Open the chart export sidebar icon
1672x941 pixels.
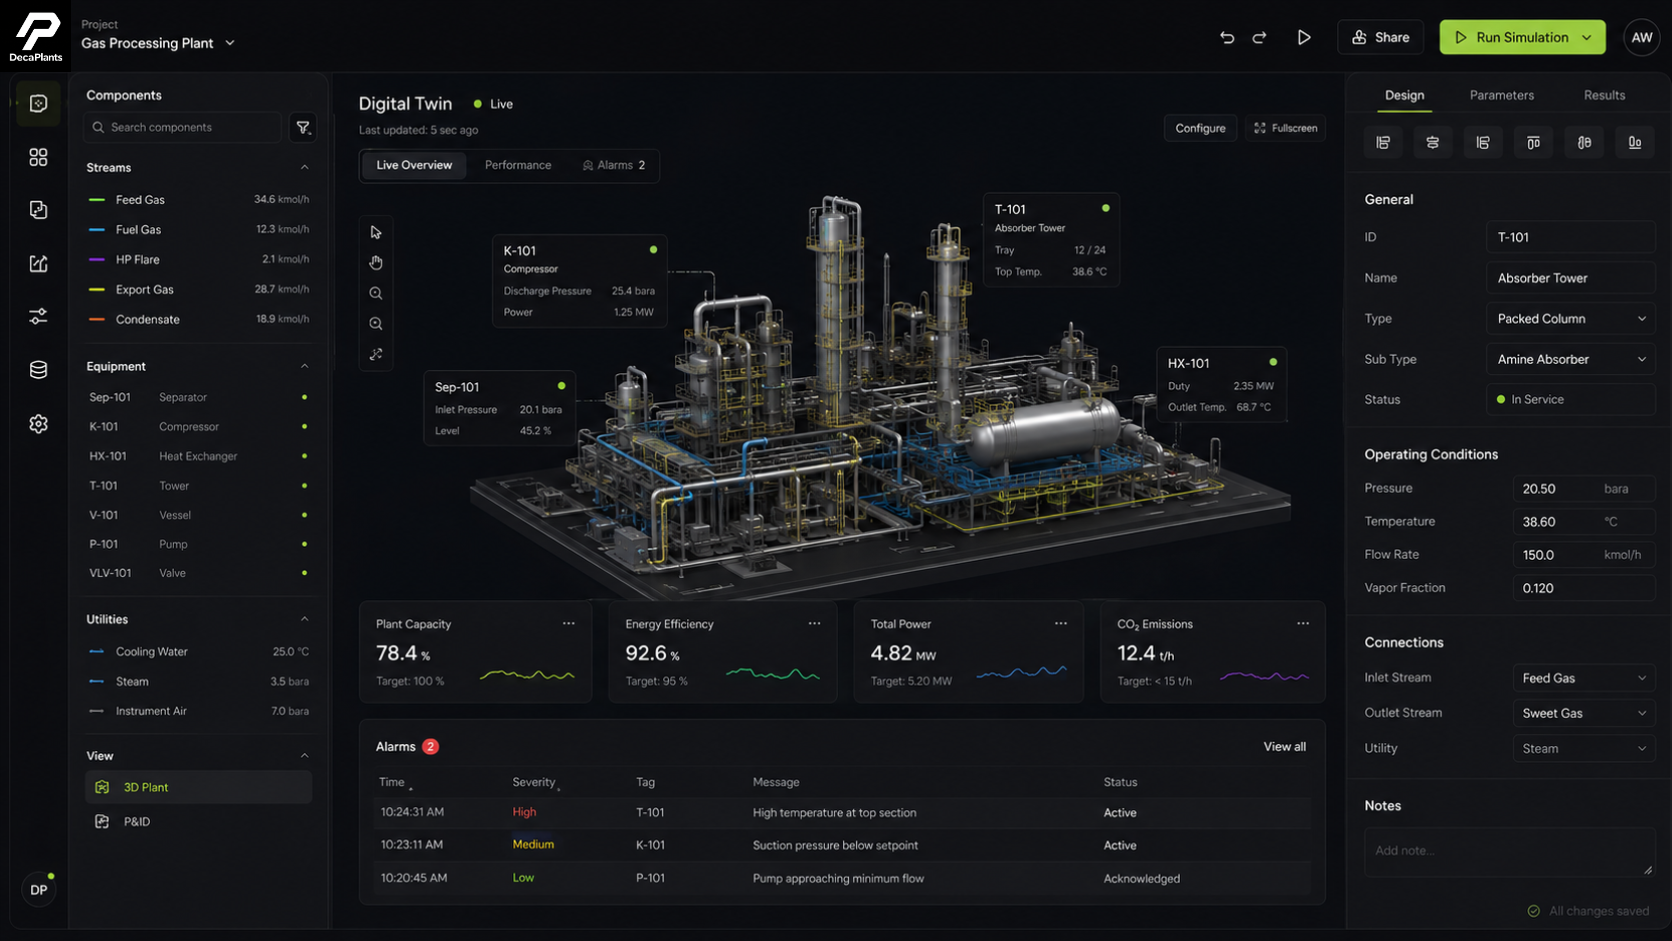coord(38,263)
